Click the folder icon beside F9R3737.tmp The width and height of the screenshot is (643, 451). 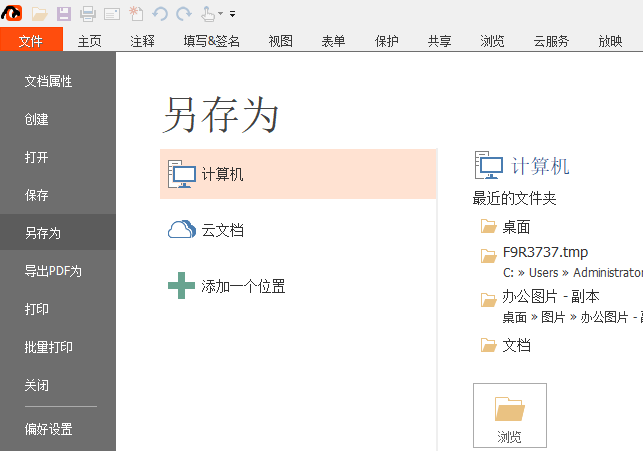(488, 256)
